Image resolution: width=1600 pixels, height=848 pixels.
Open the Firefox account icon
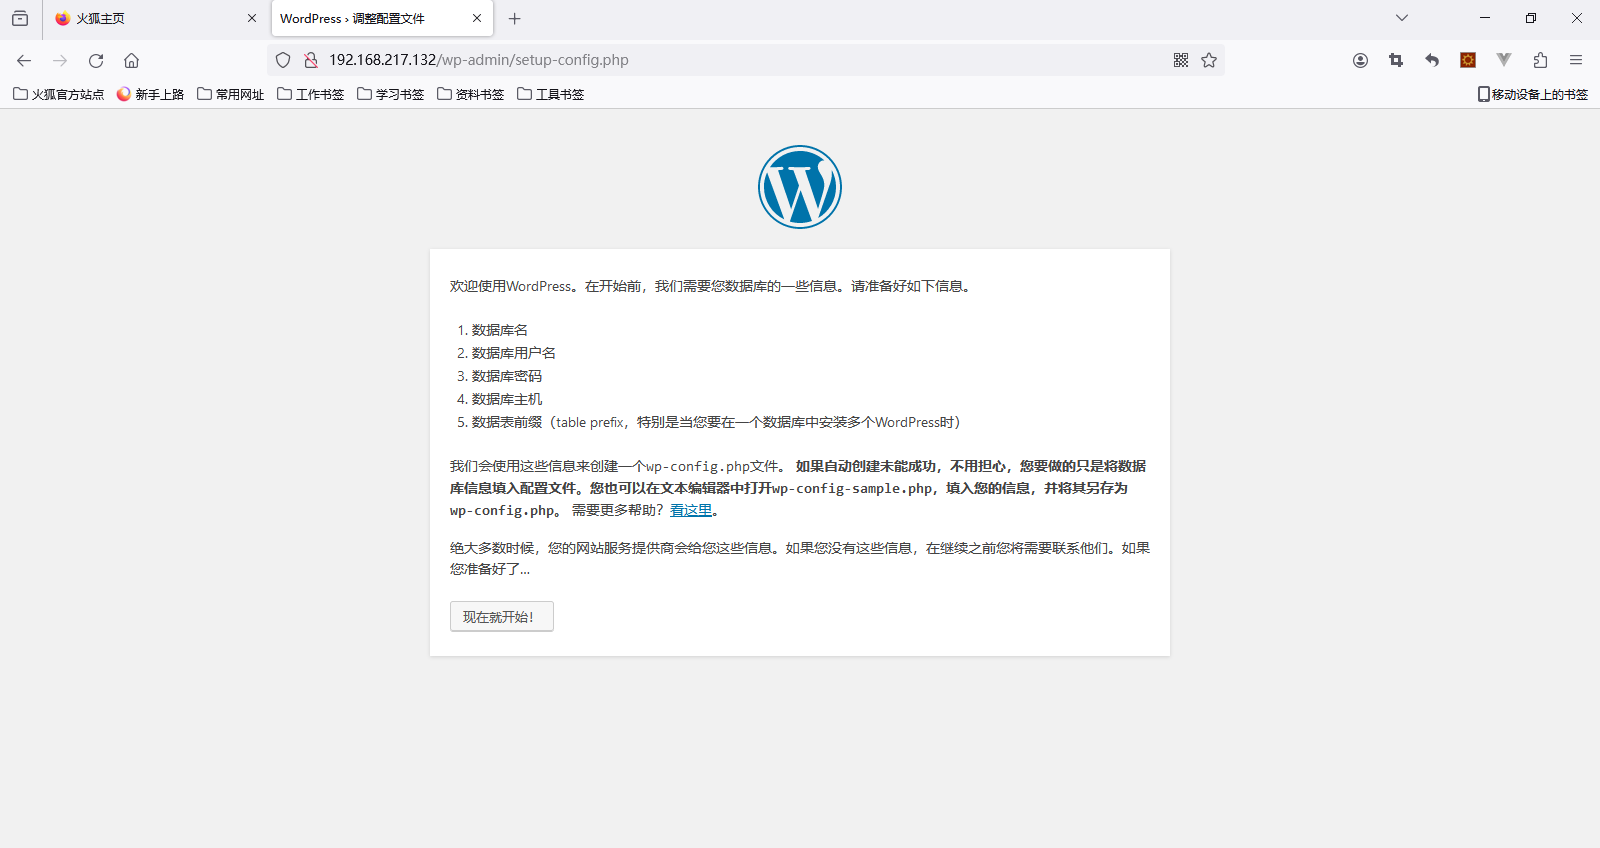1360,60
